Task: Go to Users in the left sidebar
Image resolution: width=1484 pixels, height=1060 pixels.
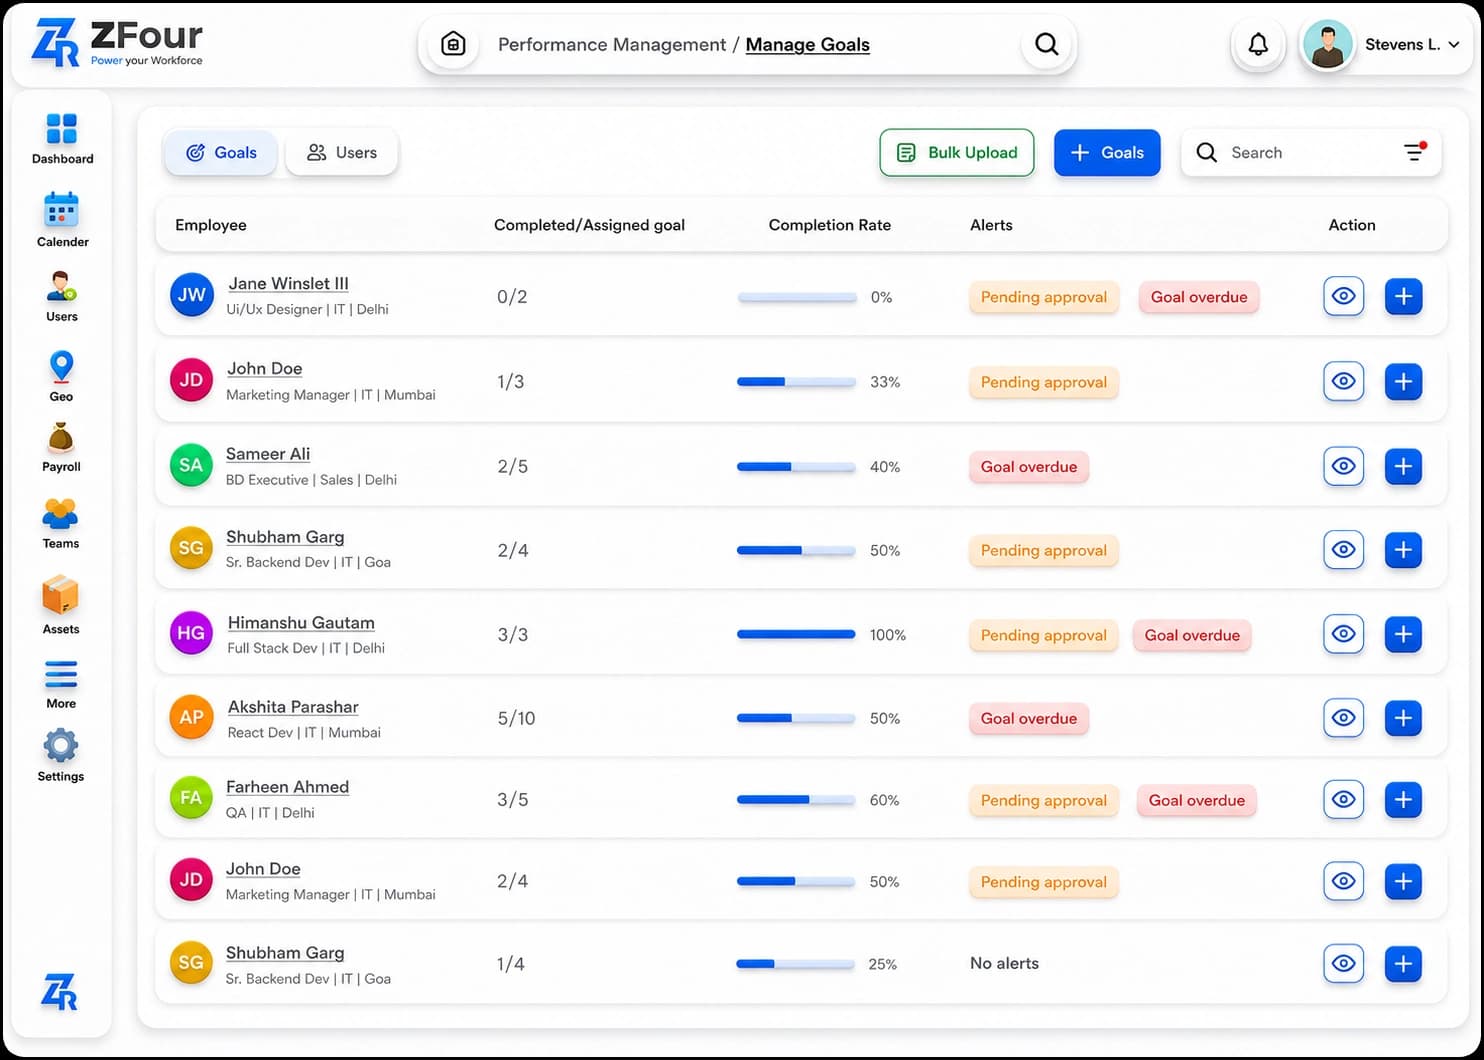Action: [61, 296]
